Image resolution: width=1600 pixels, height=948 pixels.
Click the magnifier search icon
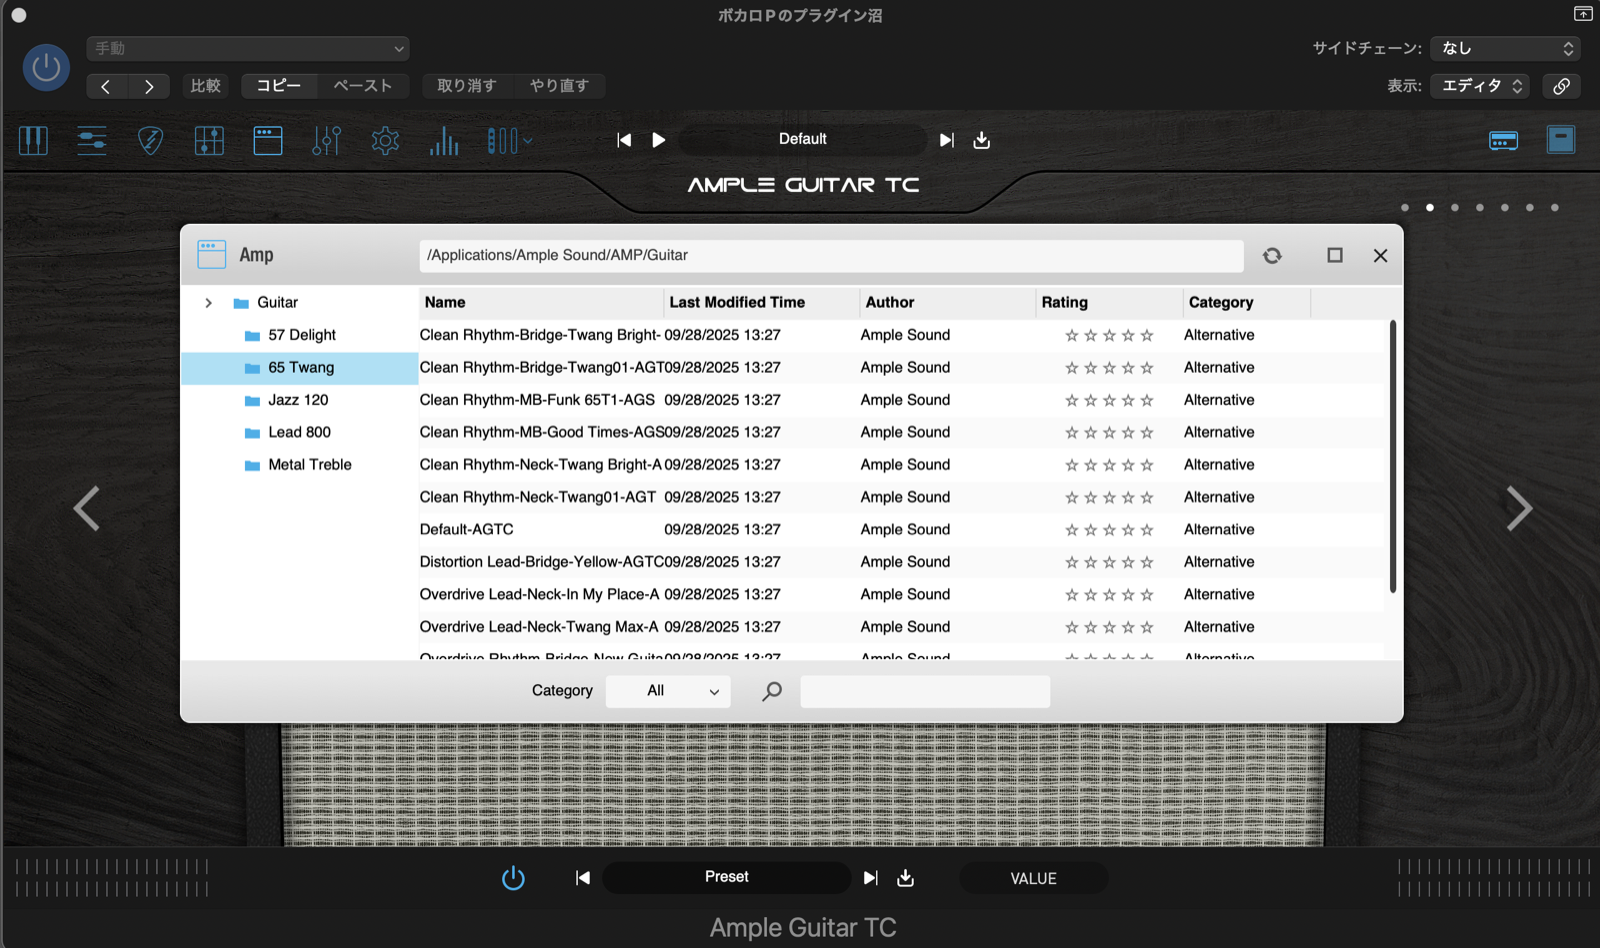click(x=772, y=691)
